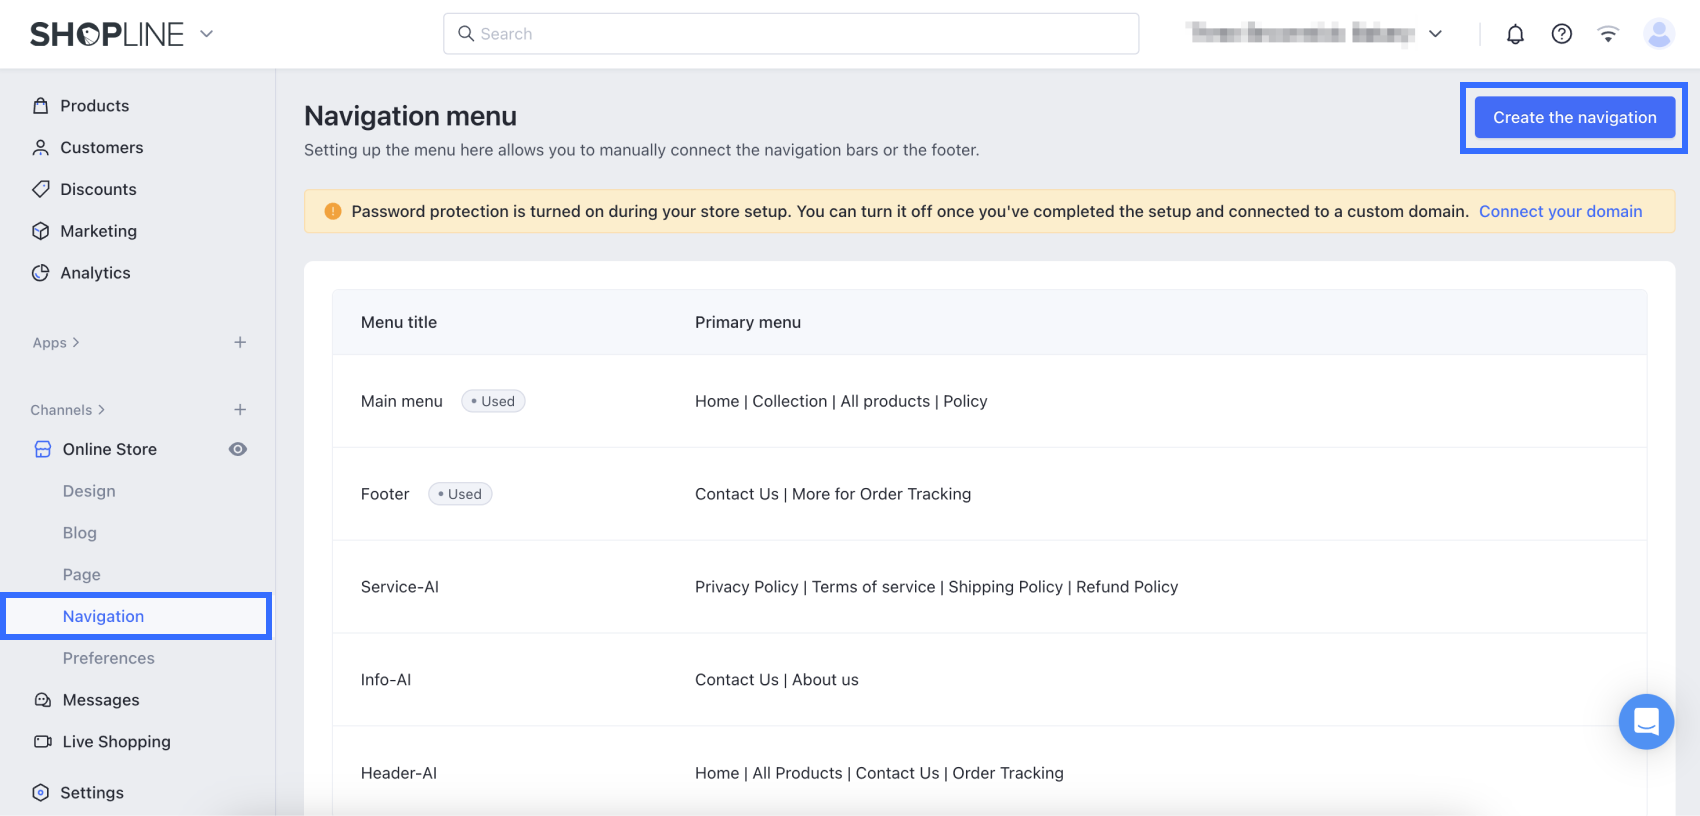Viewport: 1700px width, 816px height.
Task: Open the Design submenu item
Action: click(x=89, y=492)
